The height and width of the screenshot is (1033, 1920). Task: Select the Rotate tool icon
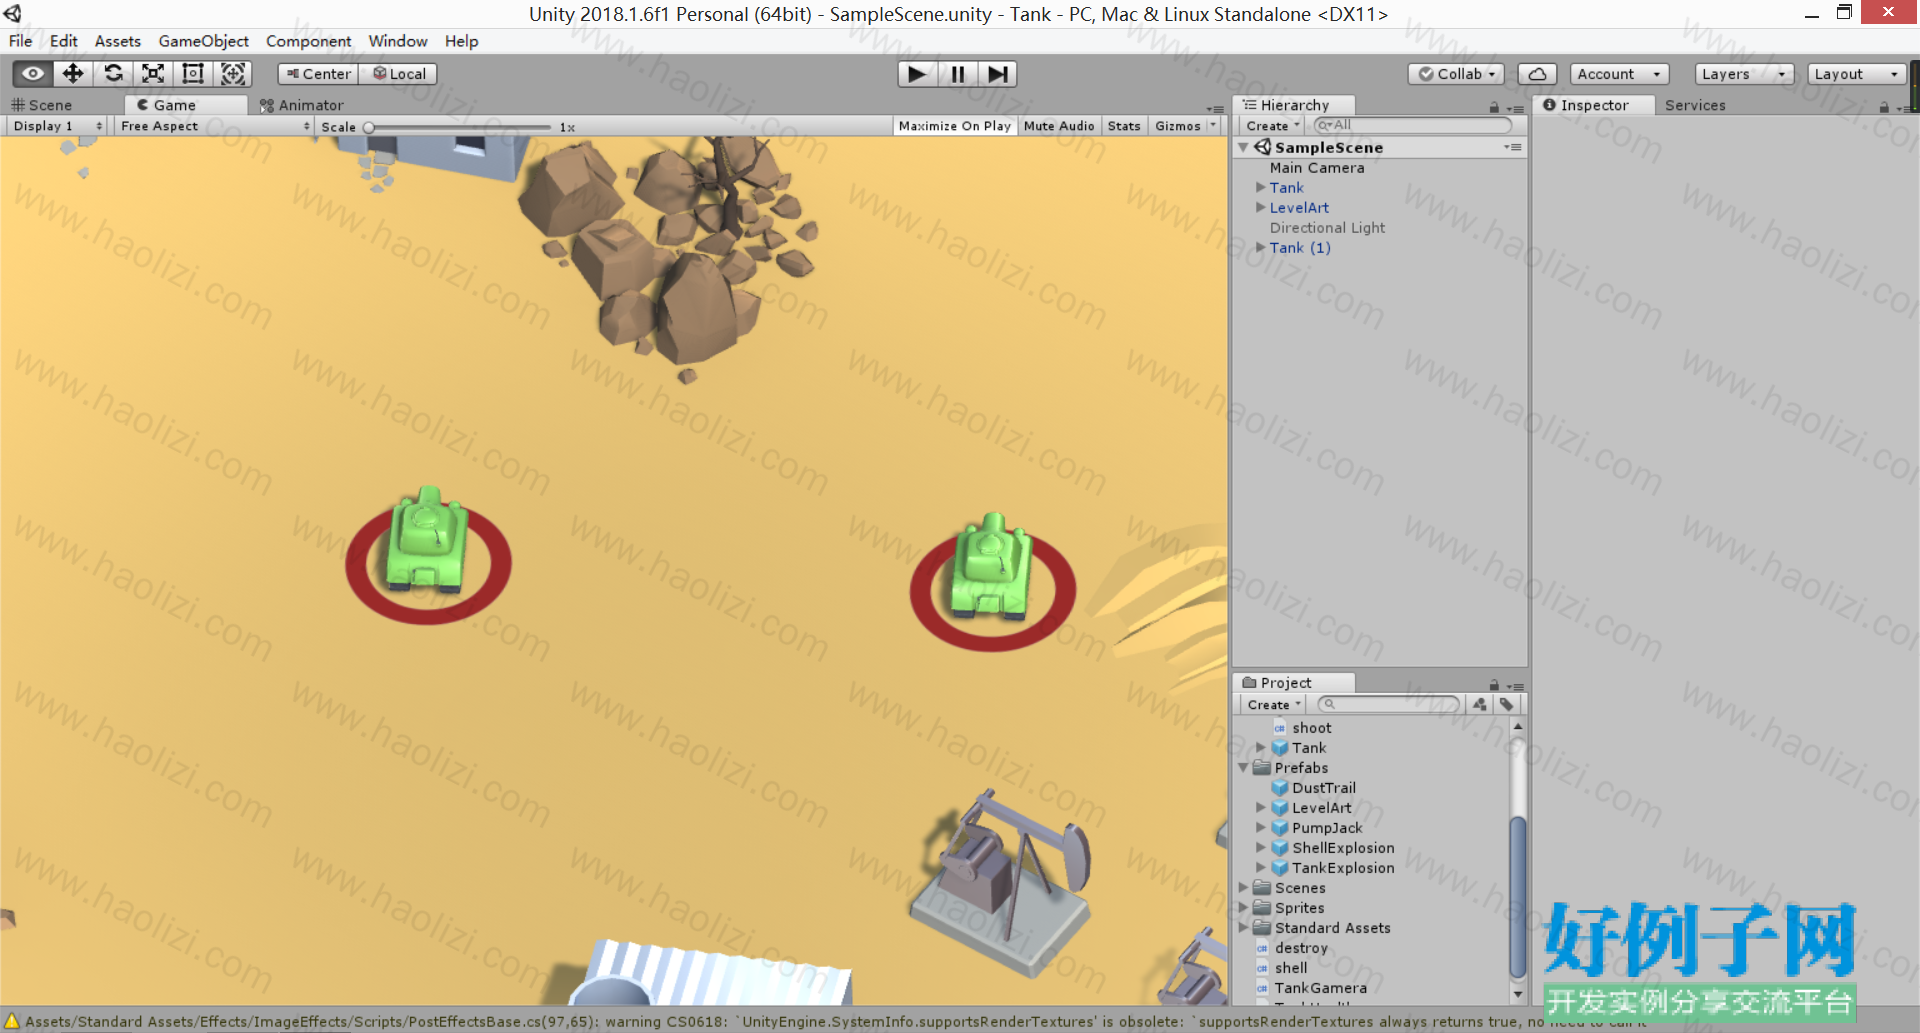[113, 74]
